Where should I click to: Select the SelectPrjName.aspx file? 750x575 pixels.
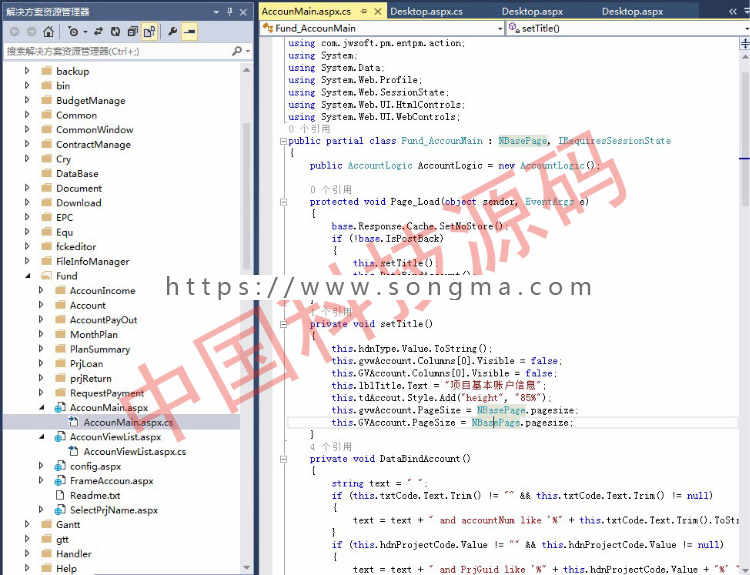[x=114, y=510]
